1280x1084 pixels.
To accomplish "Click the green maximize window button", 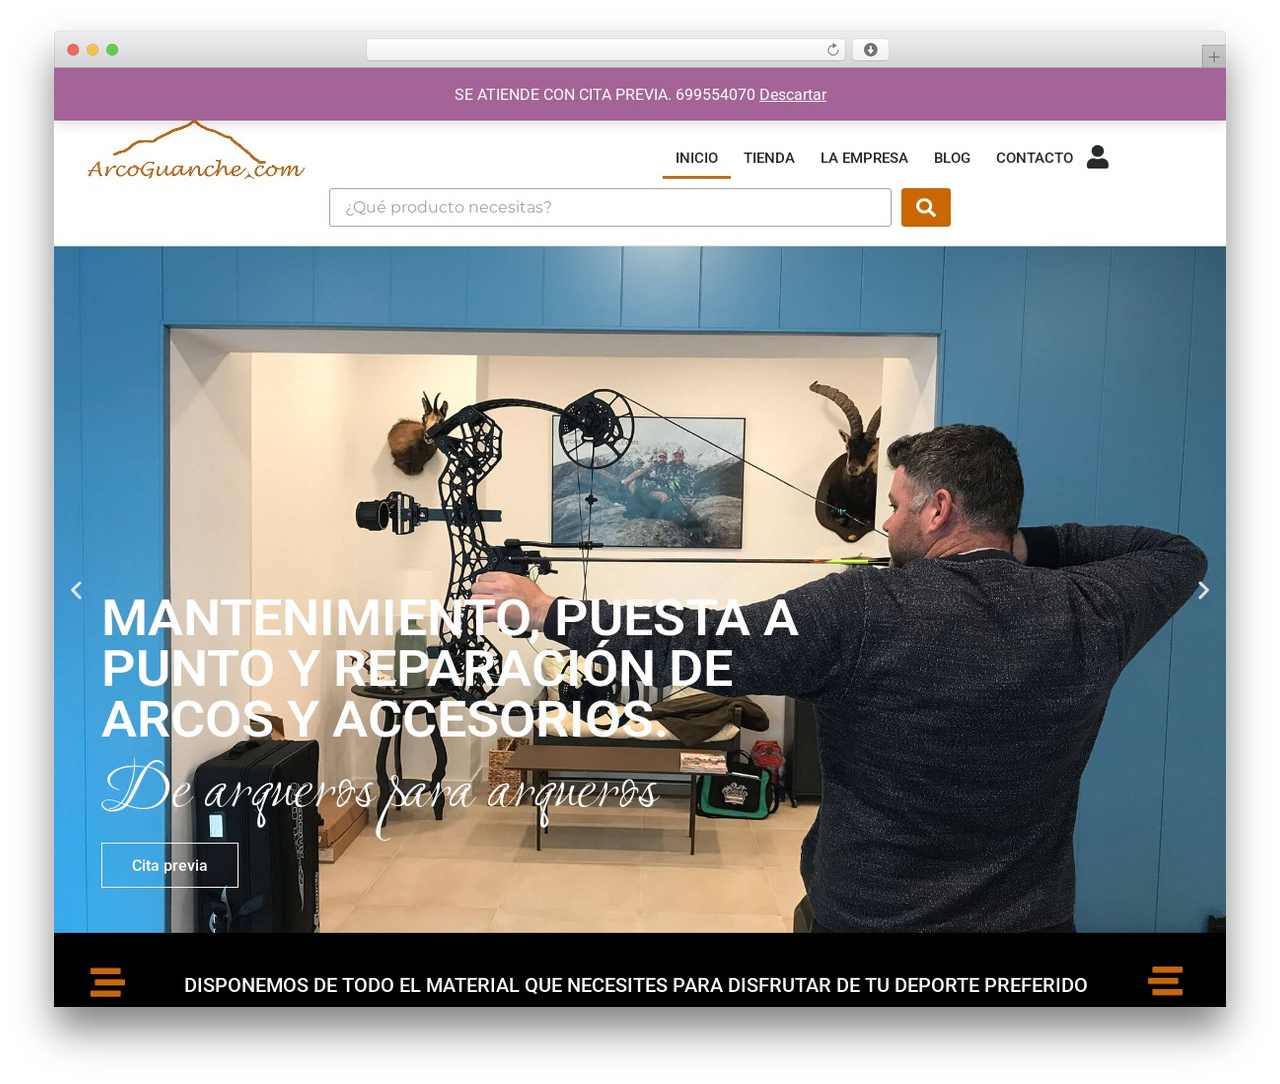I will click(x=112, y=50).
